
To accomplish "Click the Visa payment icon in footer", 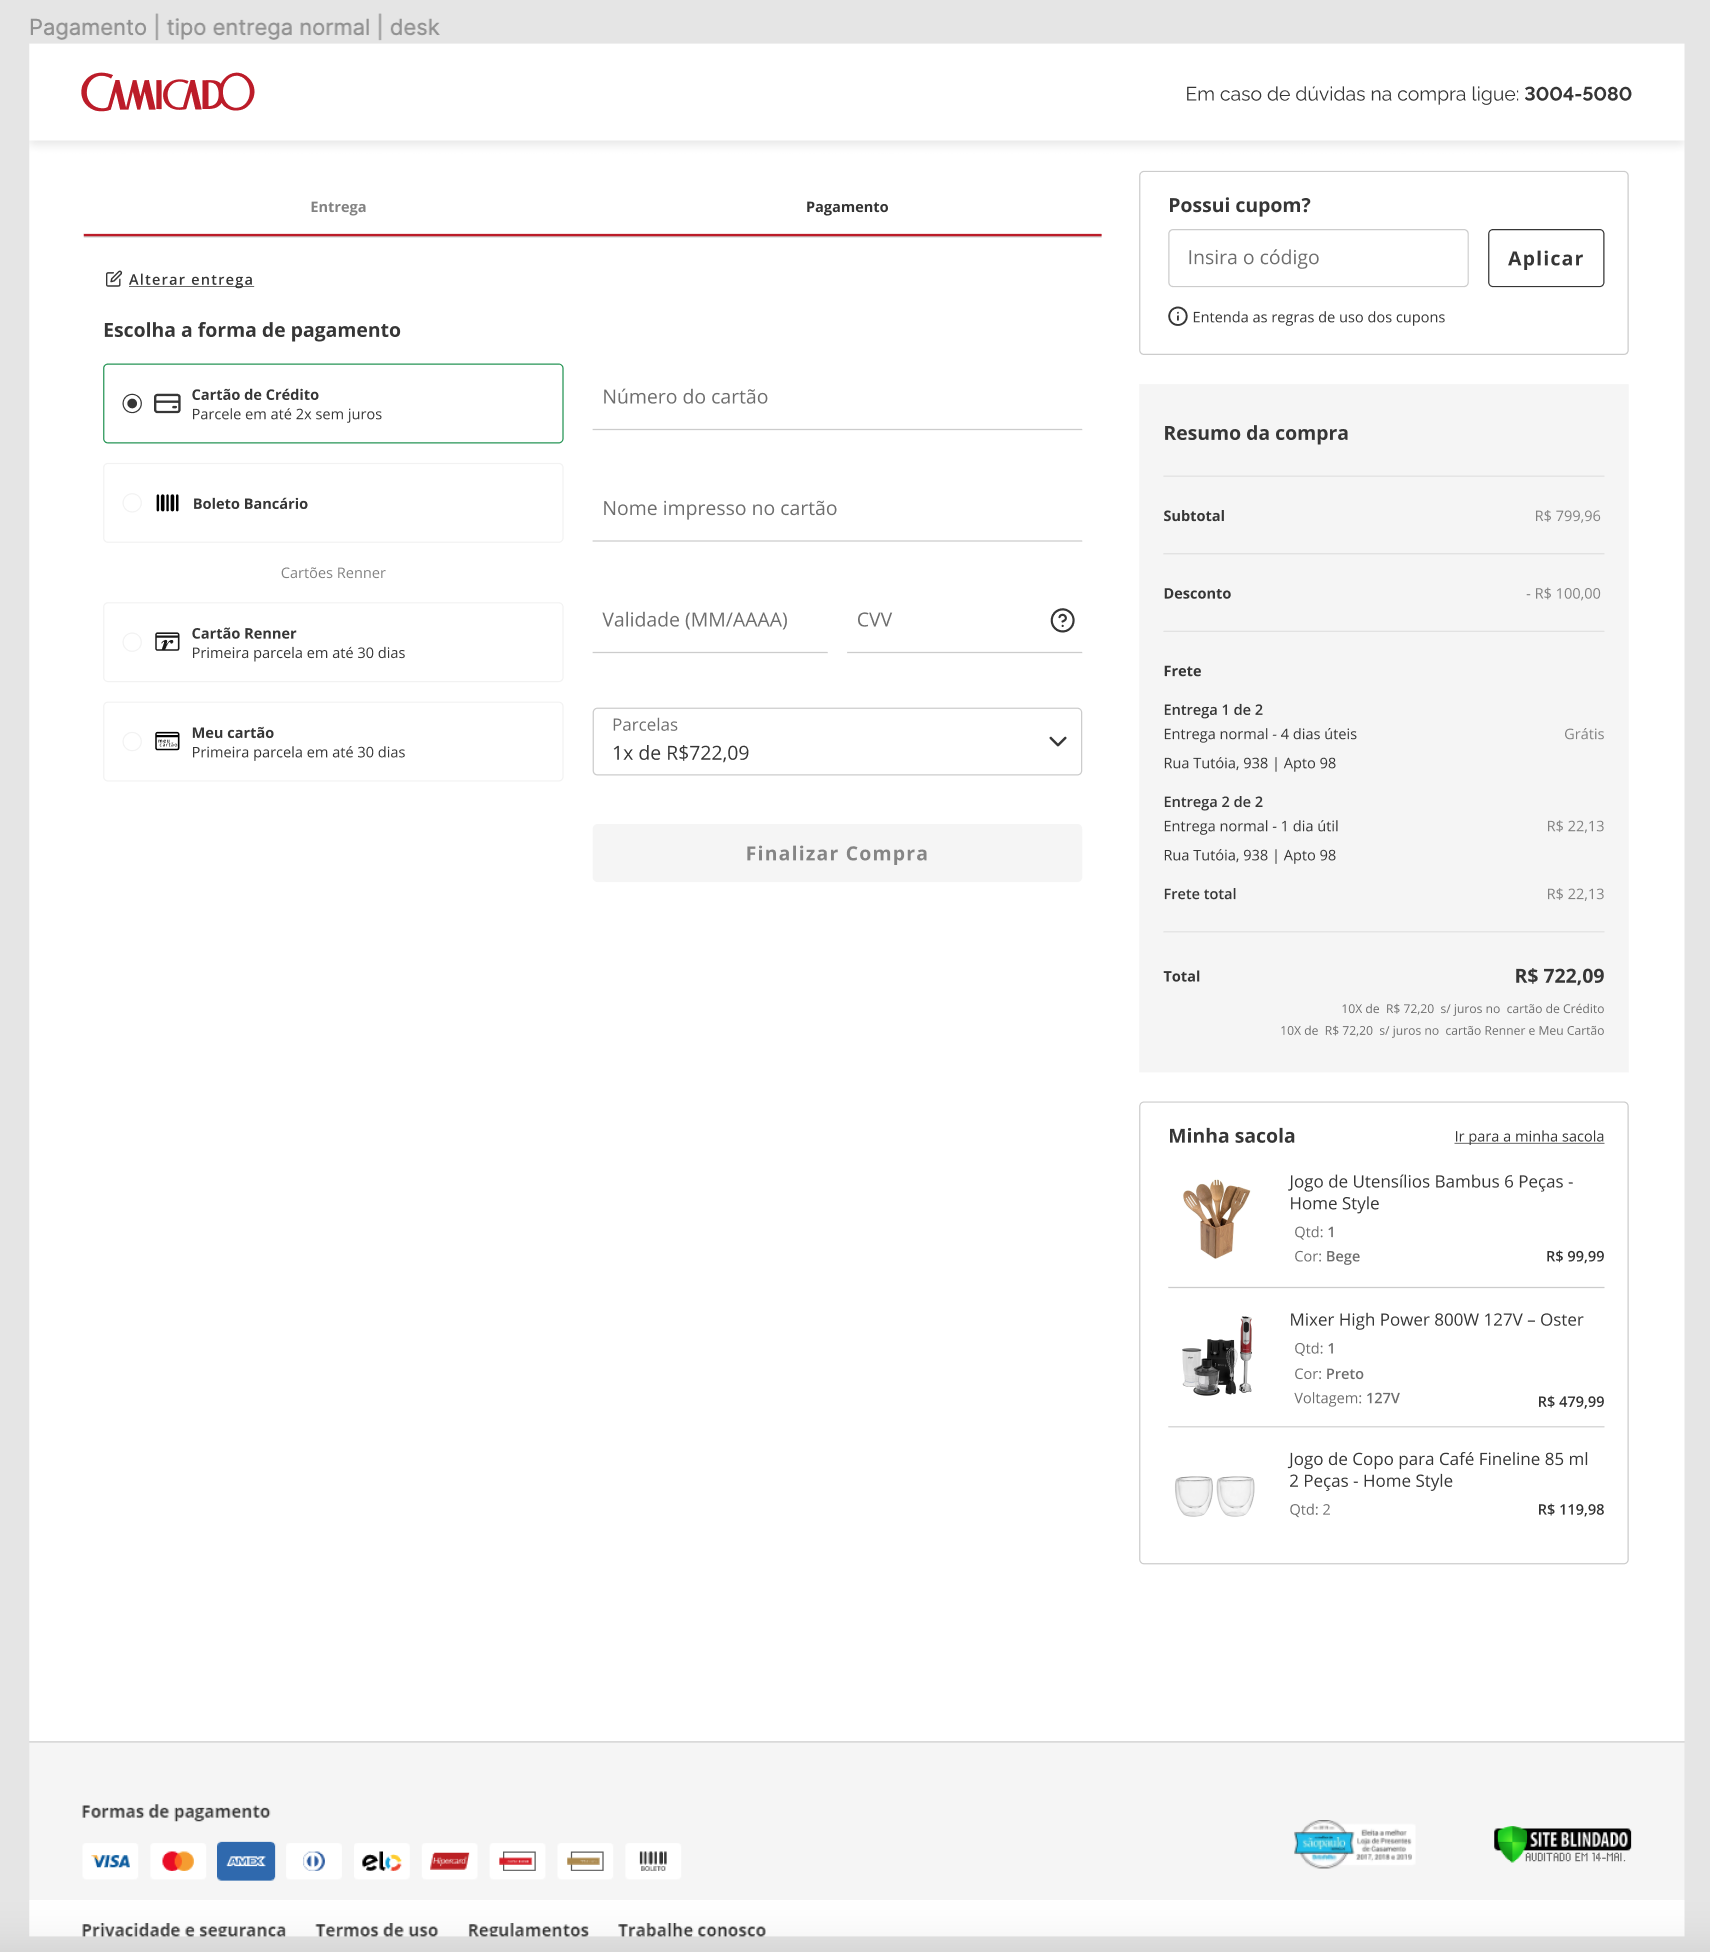I will pyautogui.click(x=111, y=1861).
